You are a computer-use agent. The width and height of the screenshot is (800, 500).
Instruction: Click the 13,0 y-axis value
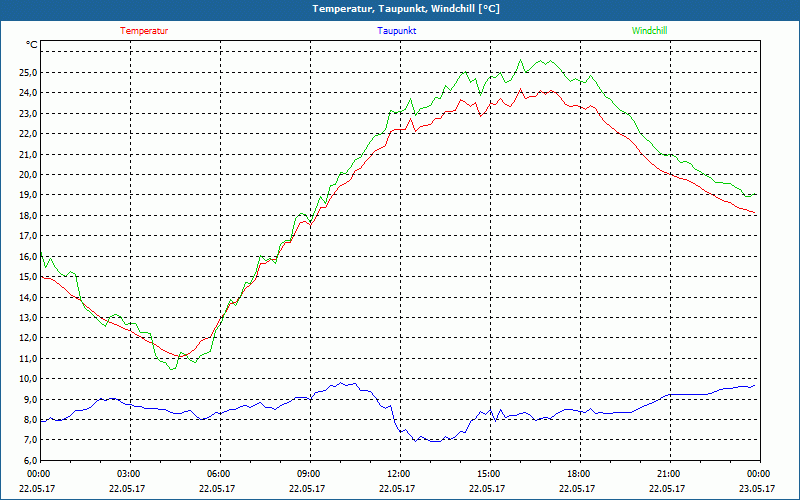[x=28, y=317]
